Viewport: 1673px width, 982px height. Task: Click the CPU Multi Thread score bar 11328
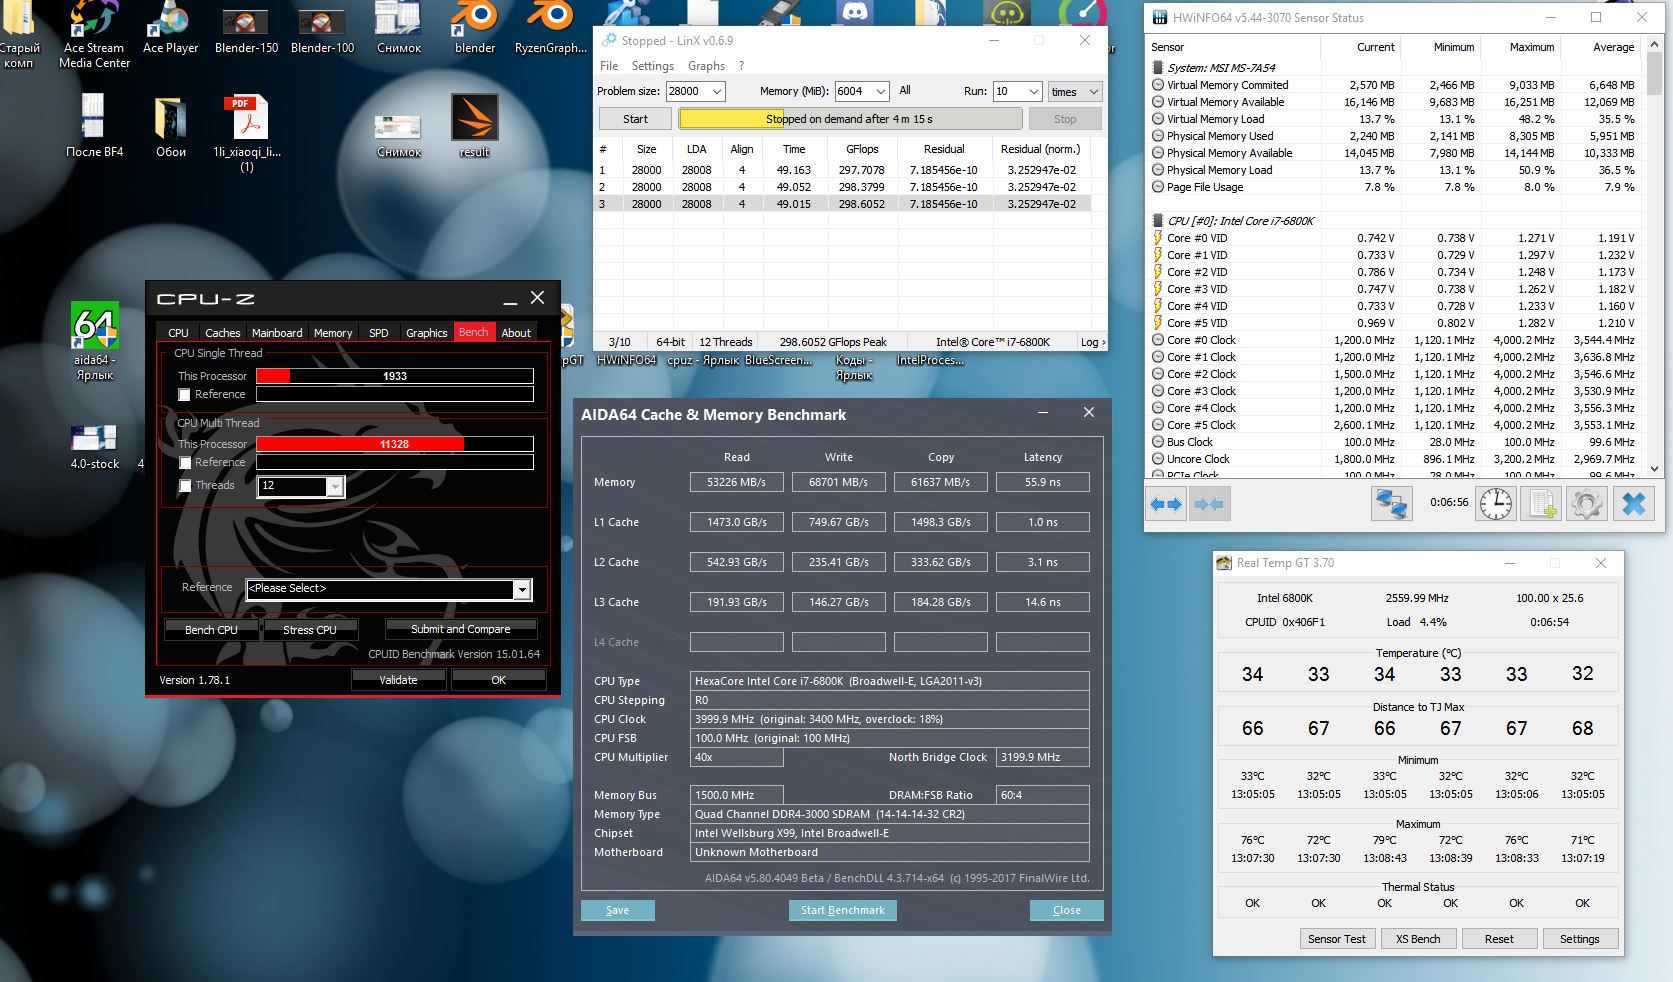pos(395,444)
